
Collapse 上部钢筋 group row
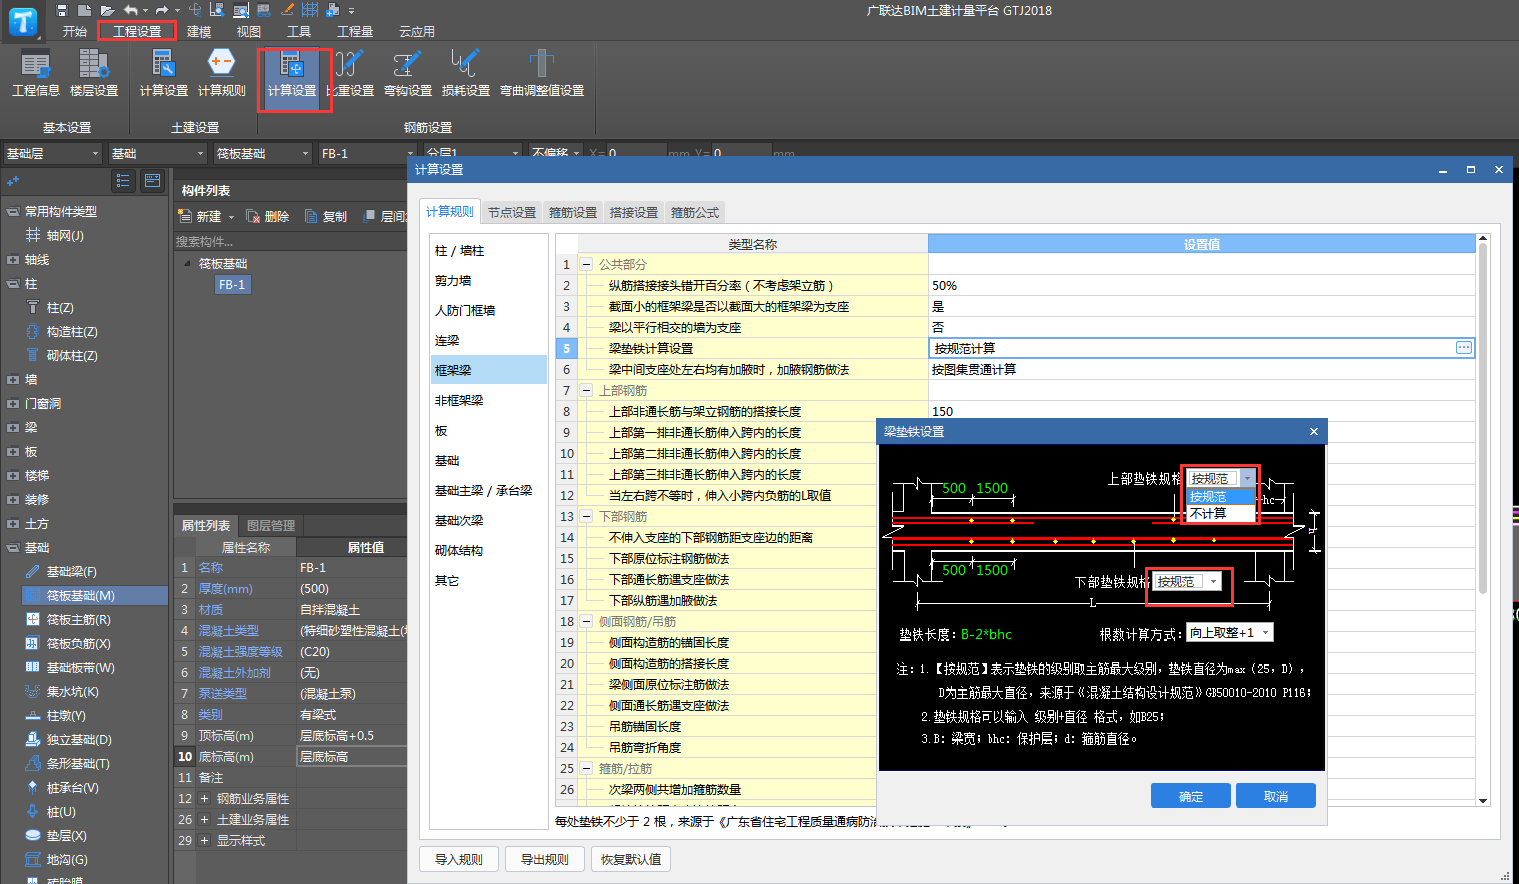[x=587, y=390]
